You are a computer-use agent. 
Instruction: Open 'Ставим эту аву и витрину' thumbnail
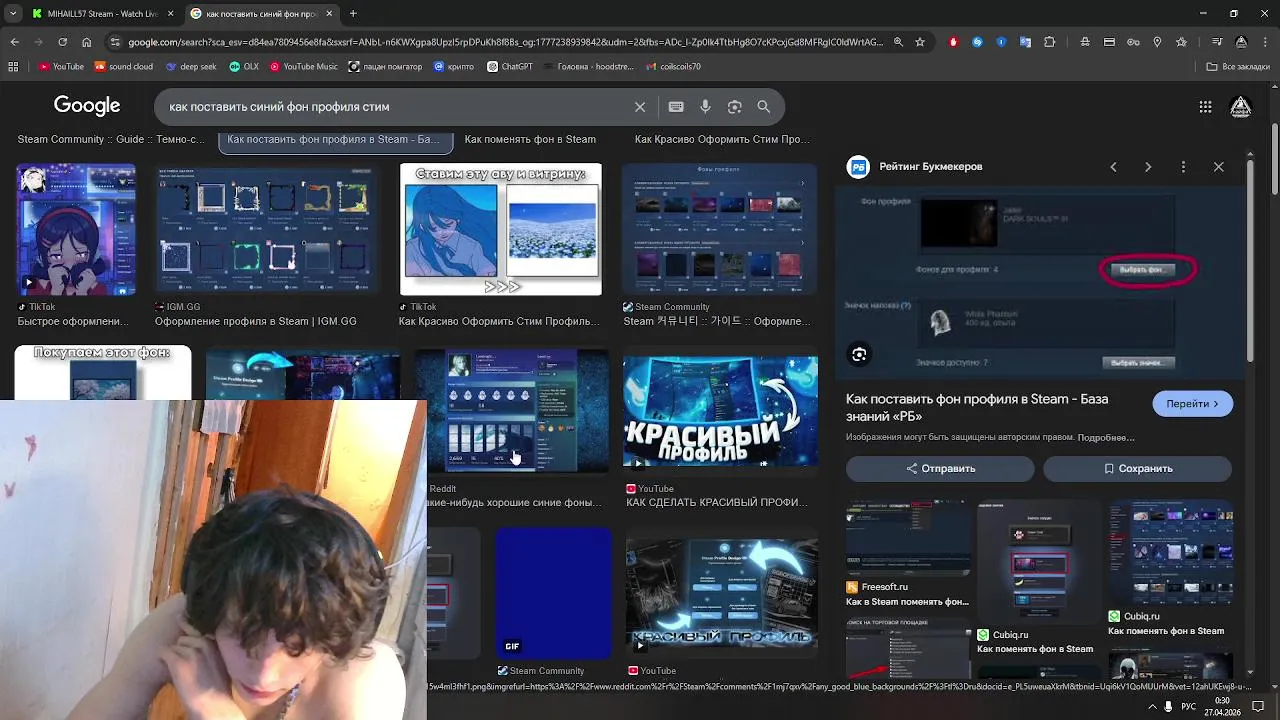501,230
